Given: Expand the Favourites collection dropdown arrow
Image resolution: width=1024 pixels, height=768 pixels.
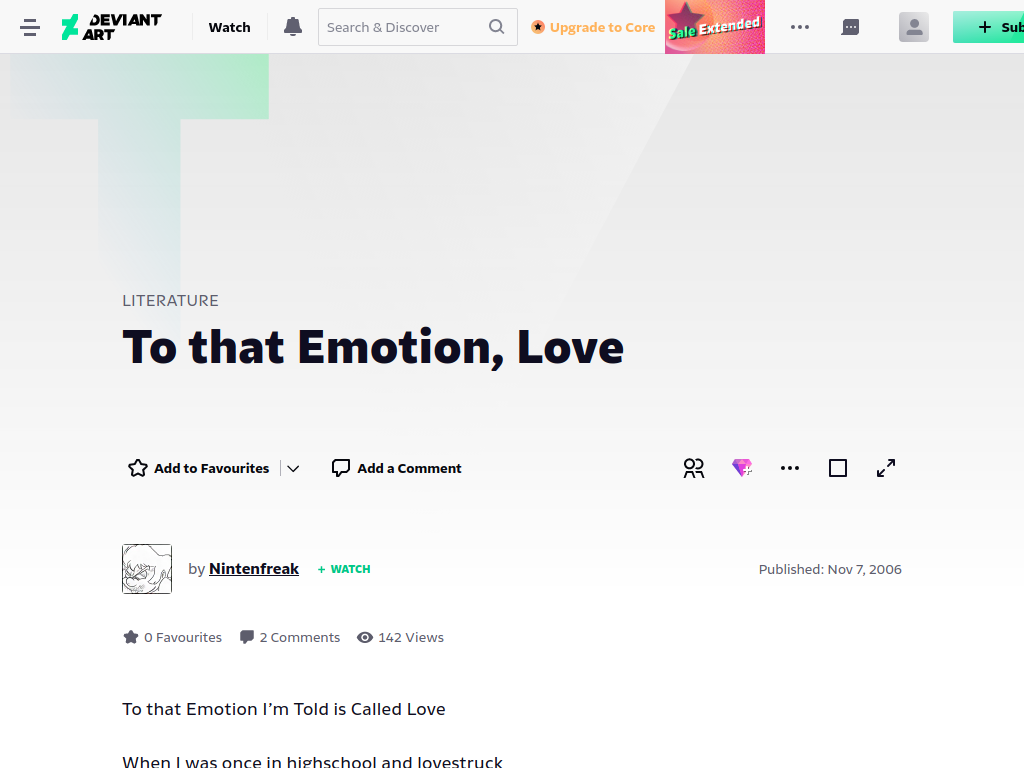Looking at the screenshot, I should coord(293,468).
